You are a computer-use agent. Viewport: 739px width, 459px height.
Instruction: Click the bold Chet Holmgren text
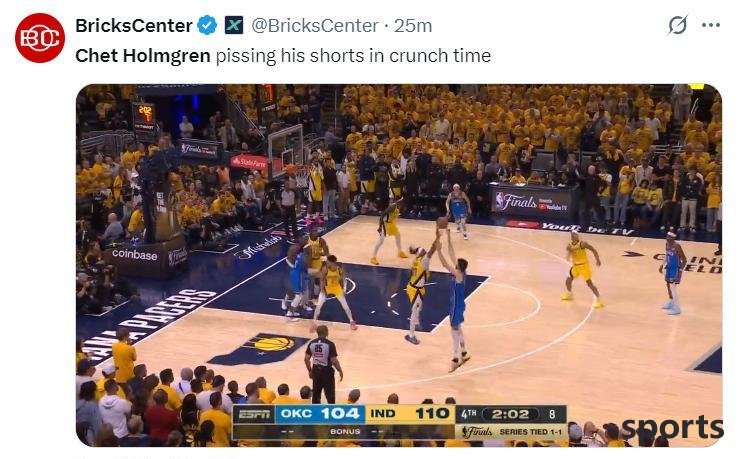click(143, 56)
